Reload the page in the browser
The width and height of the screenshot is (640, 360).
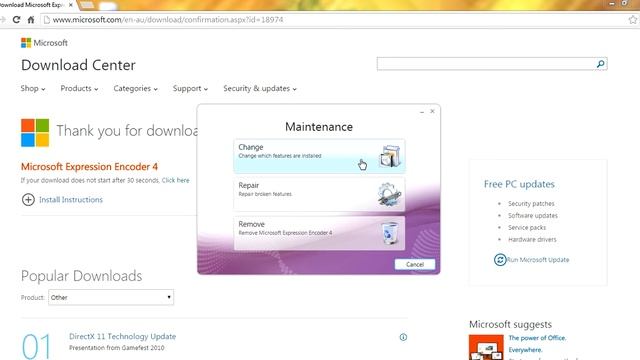[x=16, y=20]
